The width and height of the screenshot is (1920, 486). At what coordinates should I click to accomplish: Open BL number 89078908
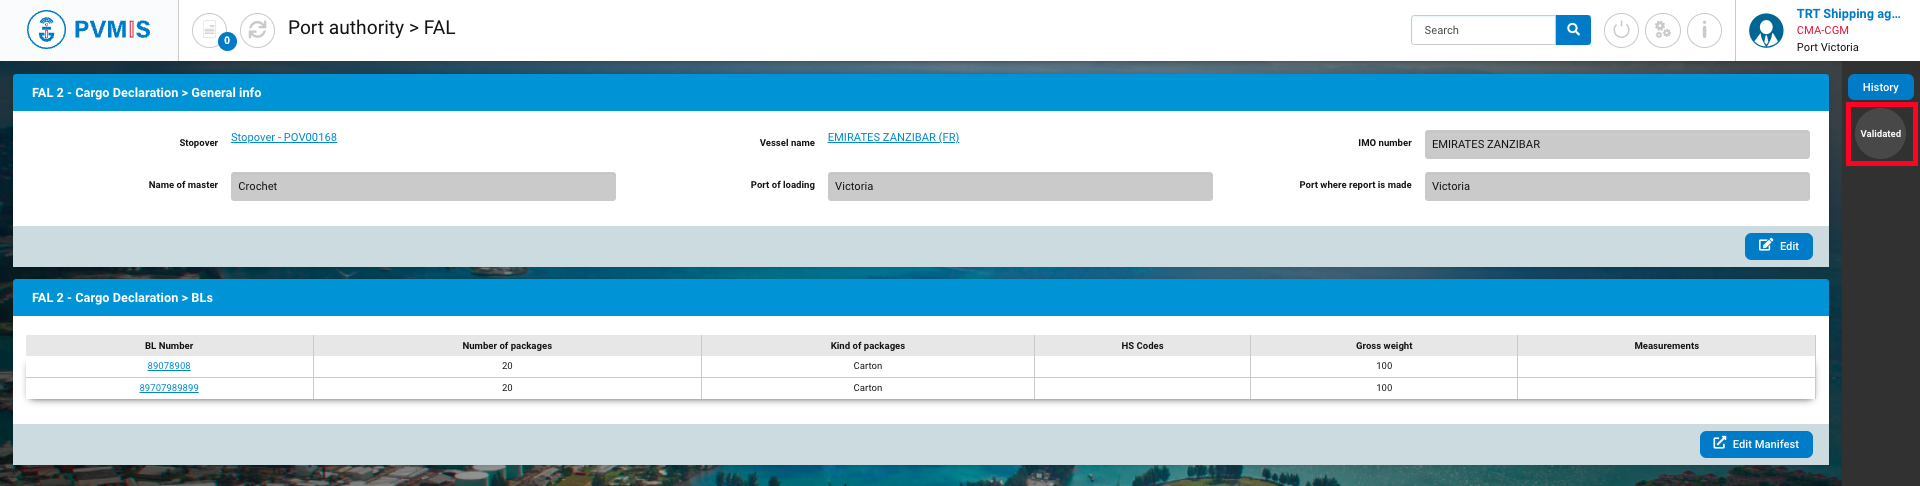tap(169, 366)
